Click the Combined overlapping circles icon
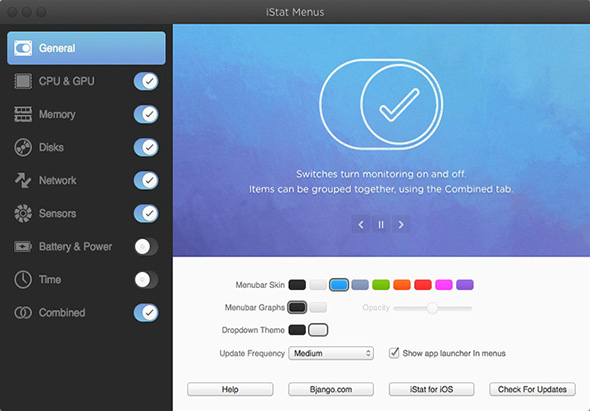Viewport: 590px width, 411px height. point(23,312)
